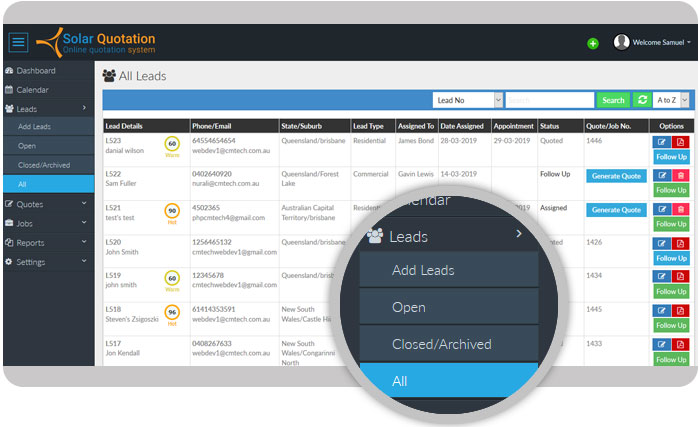Click delete icon for lead L522
This screenshot has width=700, height=427.
pos(680,175)
